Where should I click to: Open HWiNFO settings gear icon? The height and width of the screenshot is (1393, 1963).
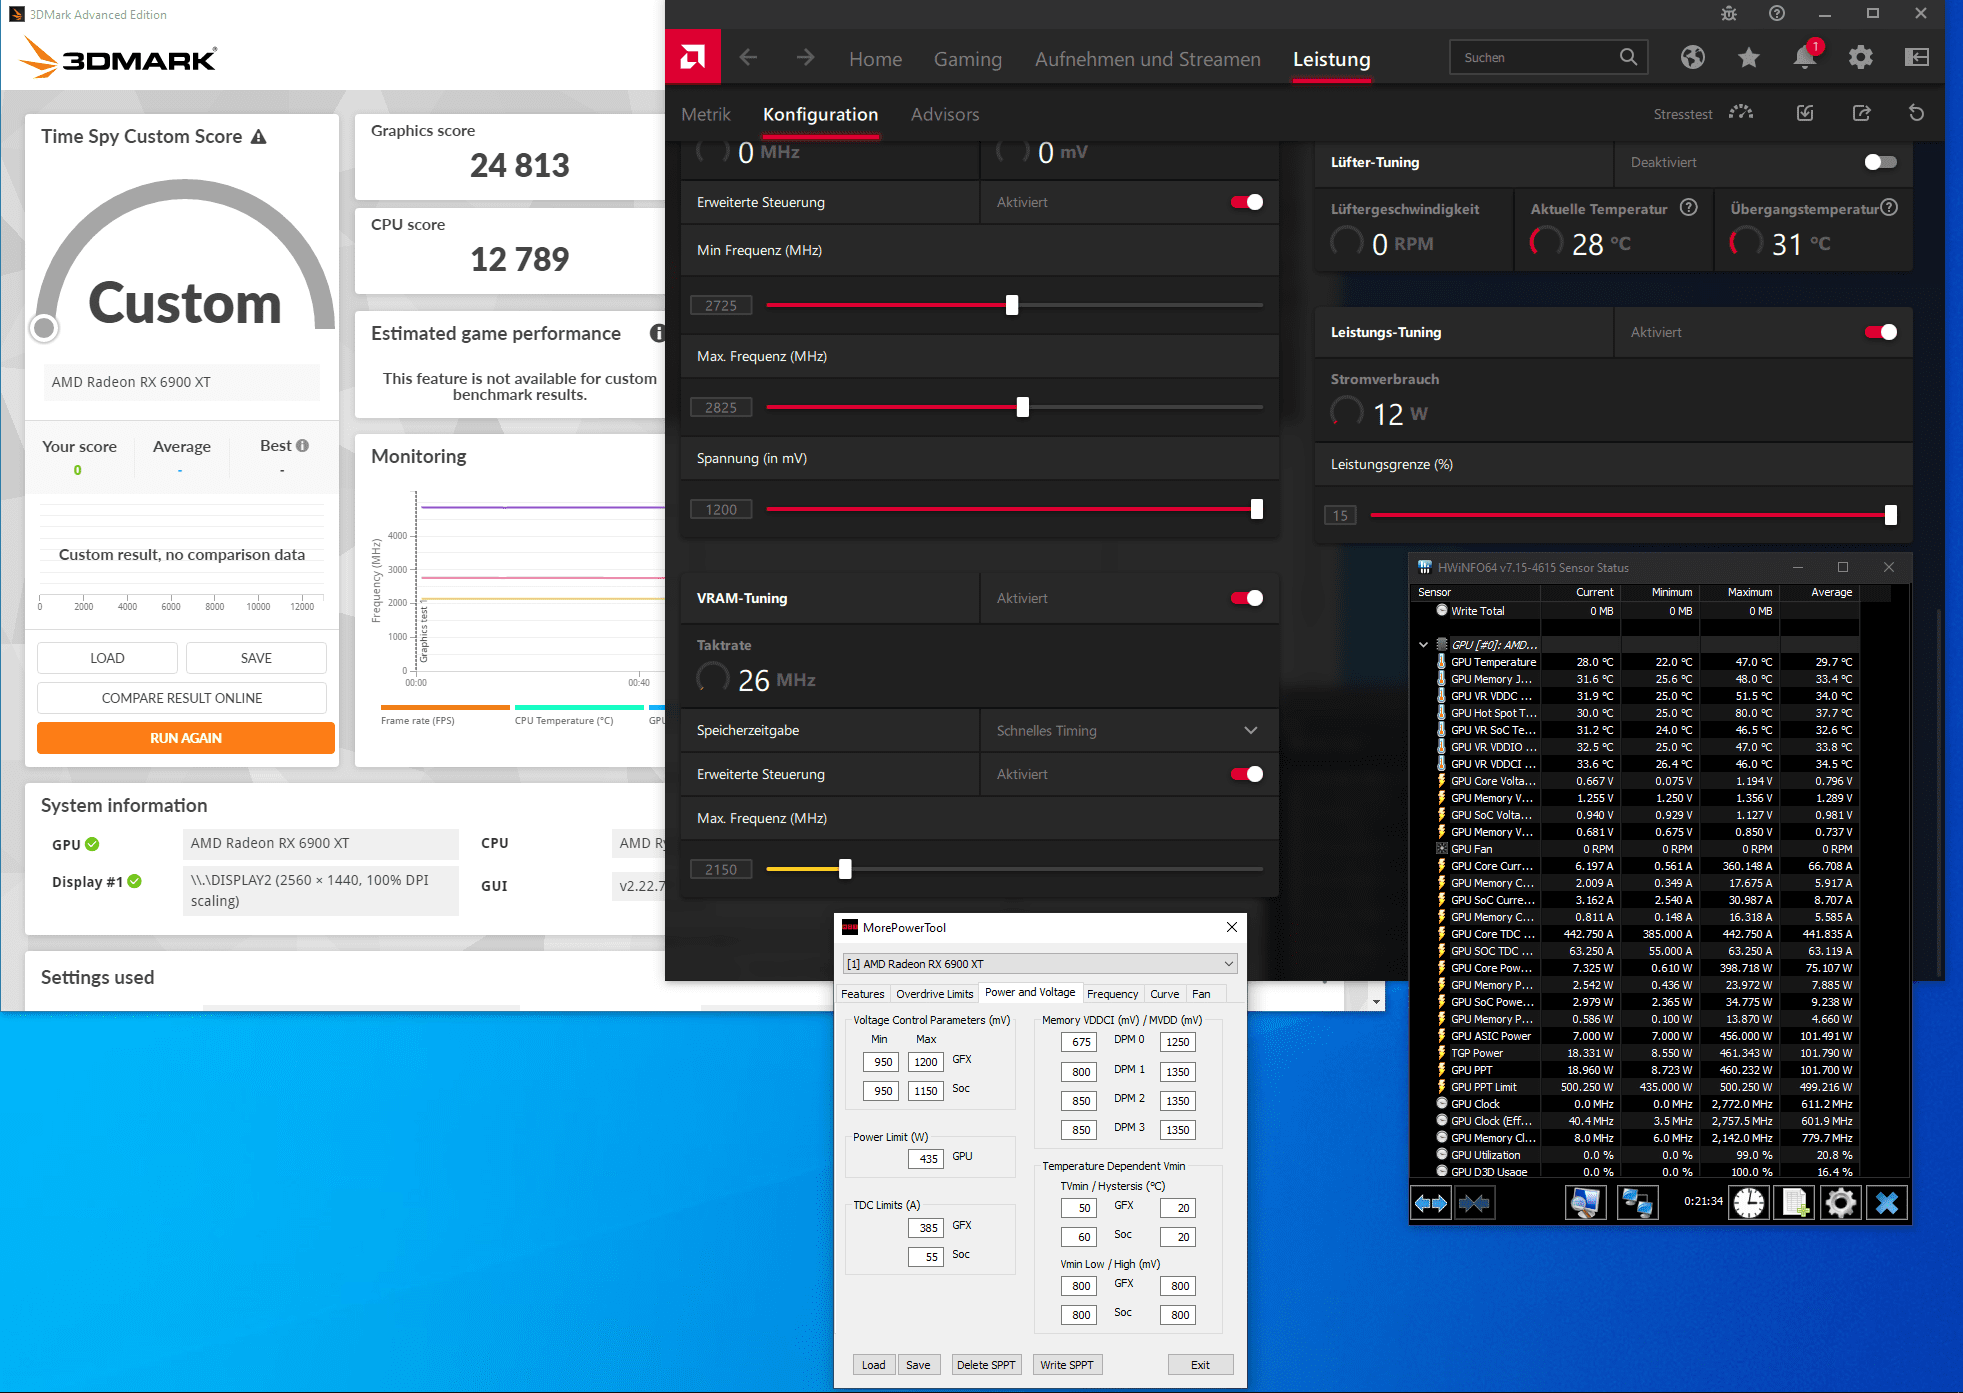click(1840, 1202)
